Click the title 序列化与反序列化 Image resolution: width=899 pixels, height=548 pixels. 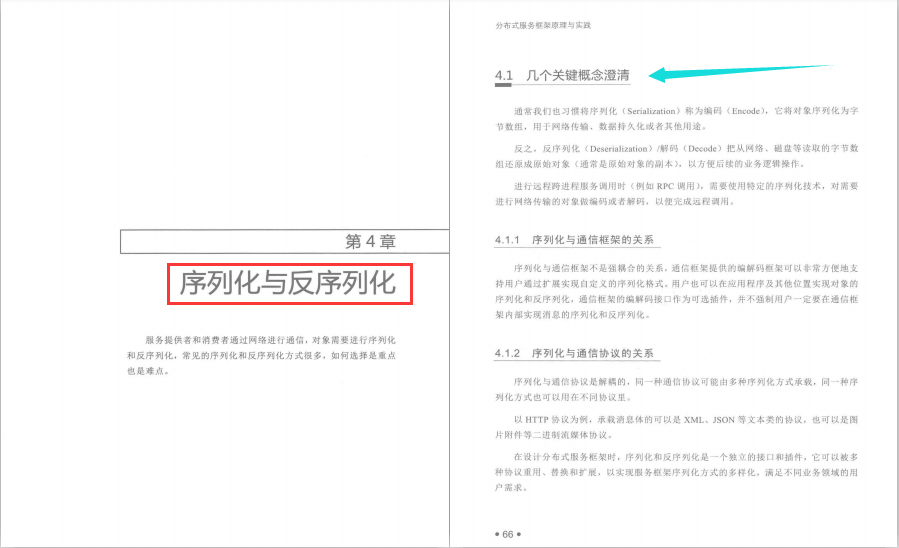point(288,283)
